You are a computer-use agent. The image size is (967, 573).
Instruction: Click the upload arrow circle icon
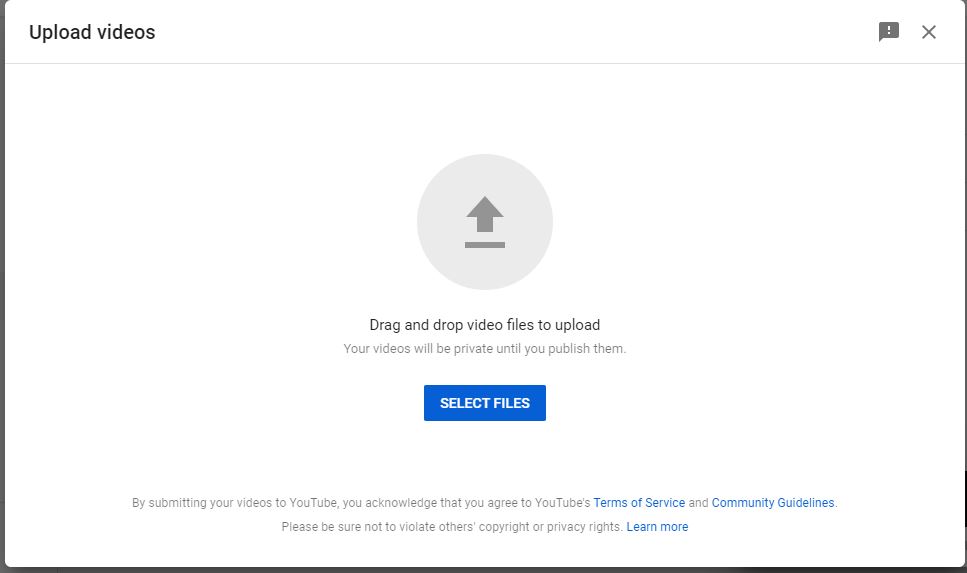click(485, 222)
